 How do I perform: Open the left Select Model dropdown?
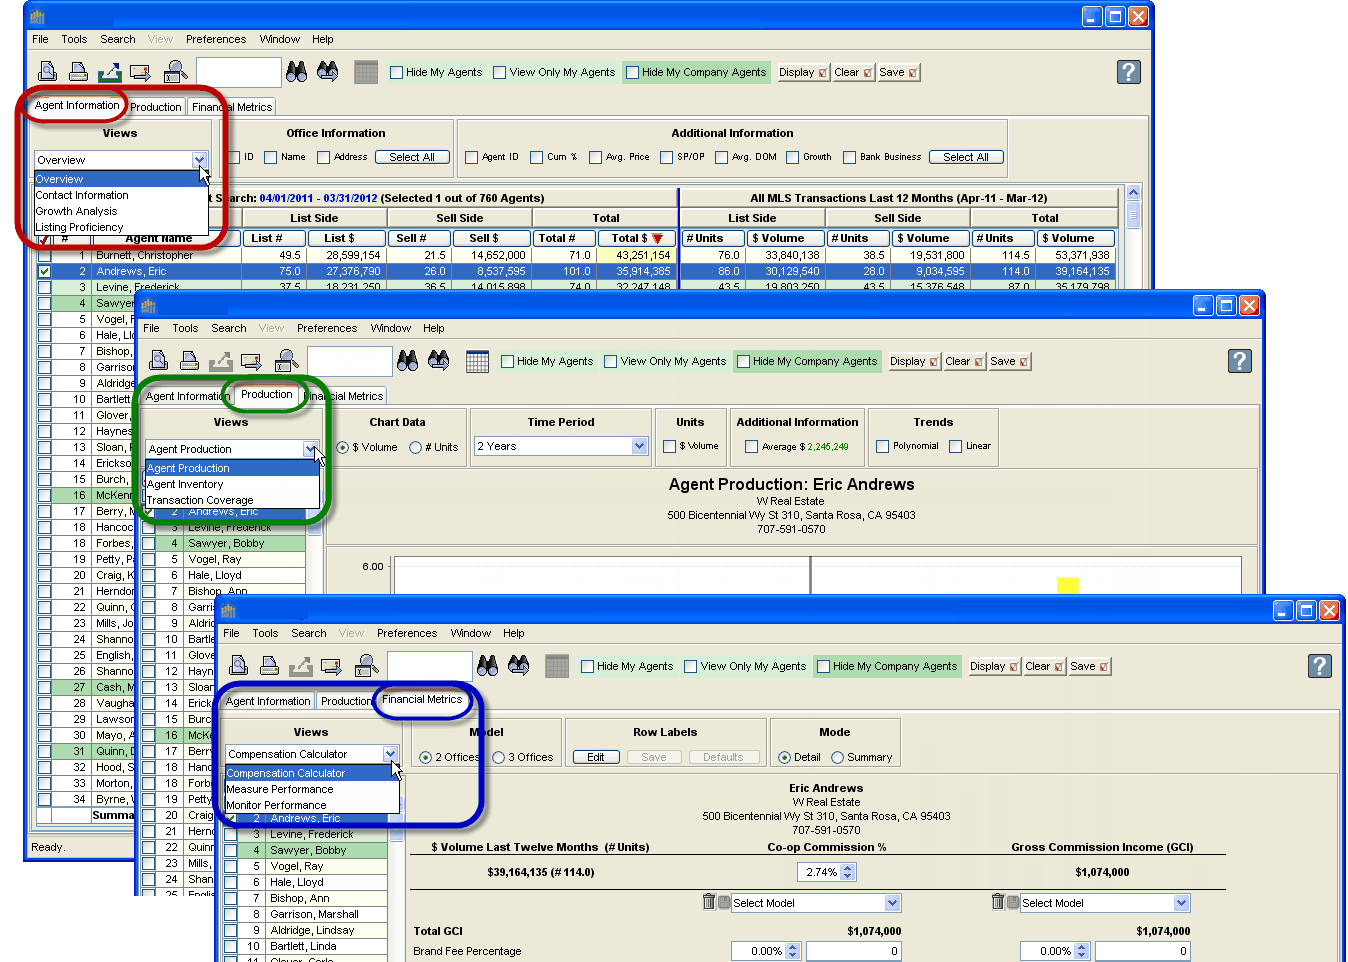click(x=893, y=903)
